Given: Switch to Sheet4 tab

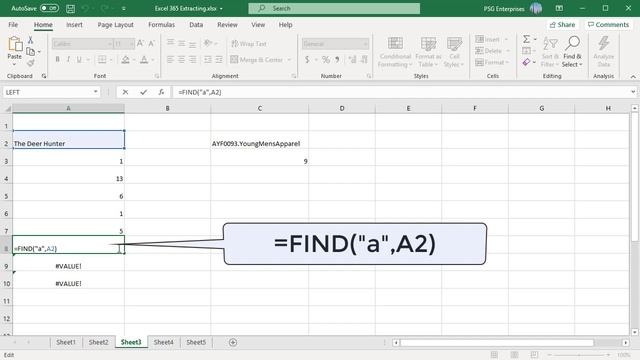Looking at the screenshot, I should [x=163, y=342].
